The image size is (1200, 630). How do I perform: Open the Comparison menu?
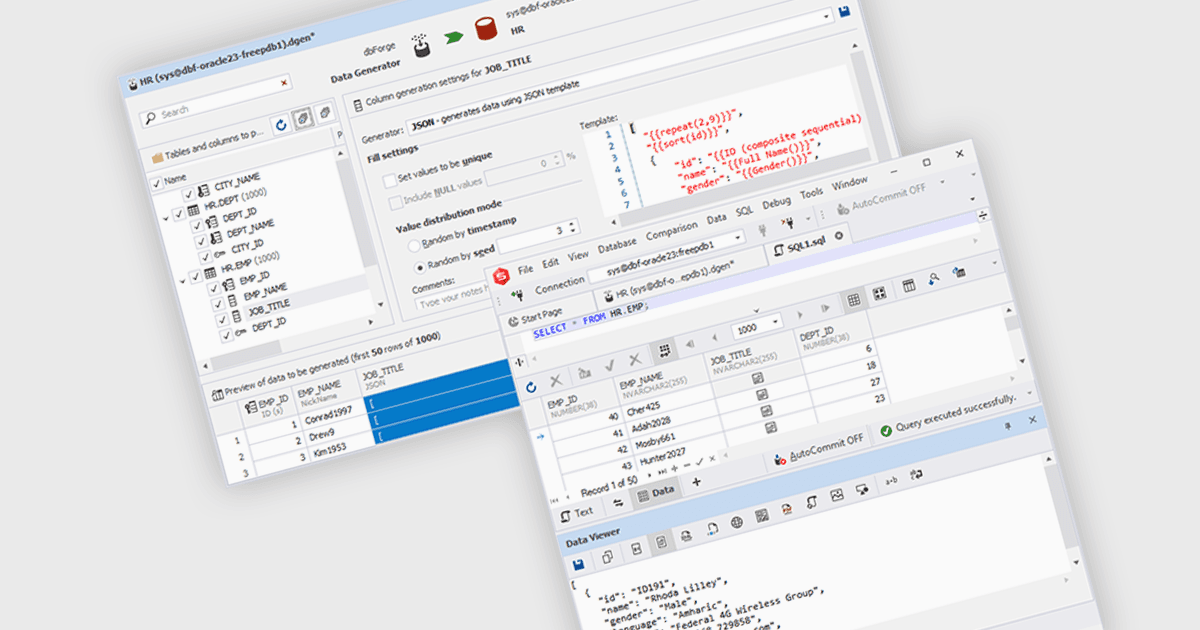pos(671,231)
